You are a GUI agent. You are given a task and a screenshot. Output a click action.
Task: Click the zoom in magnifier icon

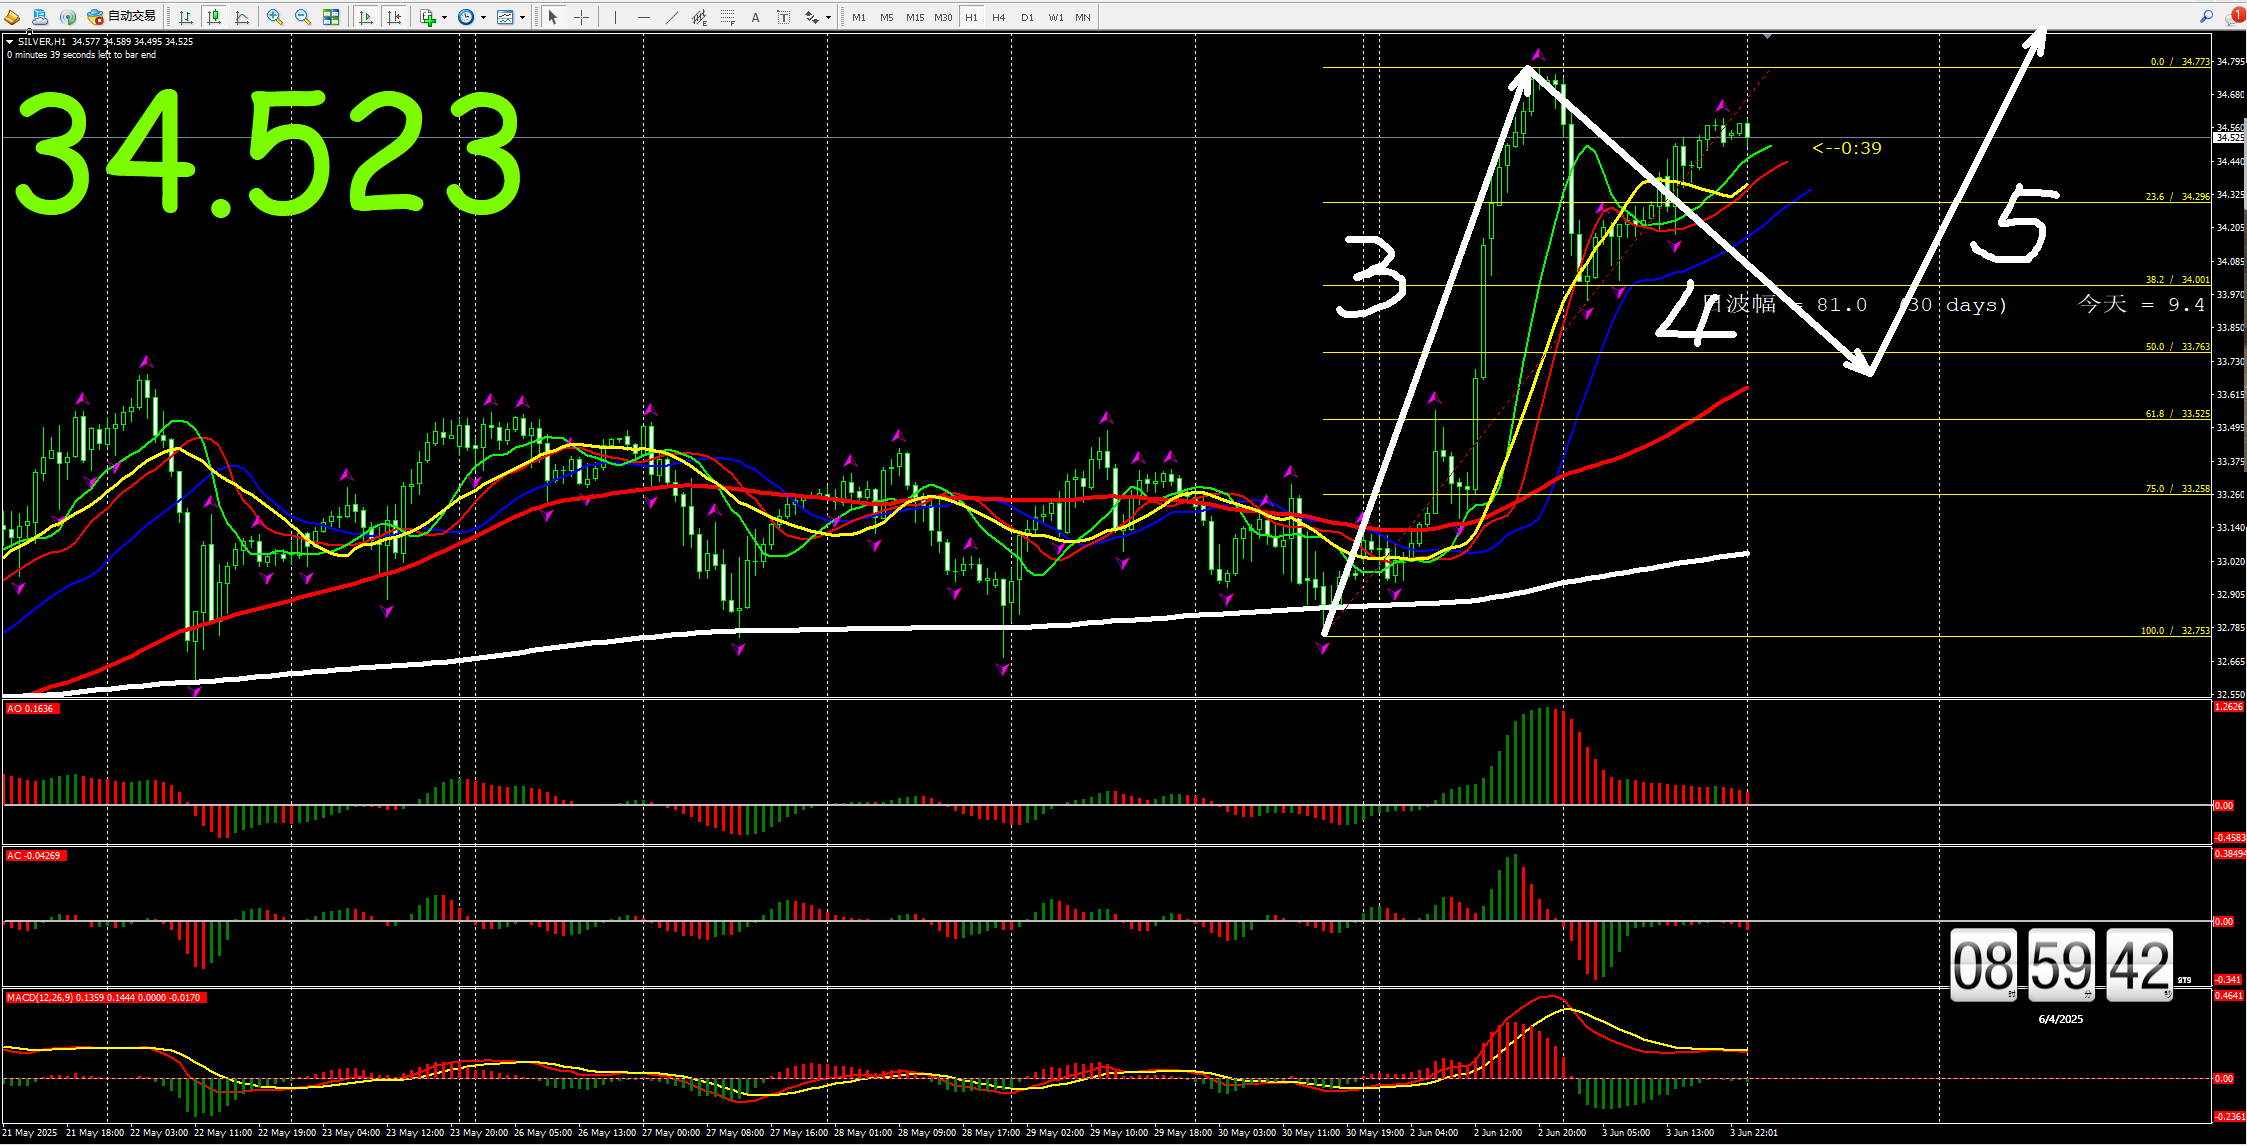[275, 17]
